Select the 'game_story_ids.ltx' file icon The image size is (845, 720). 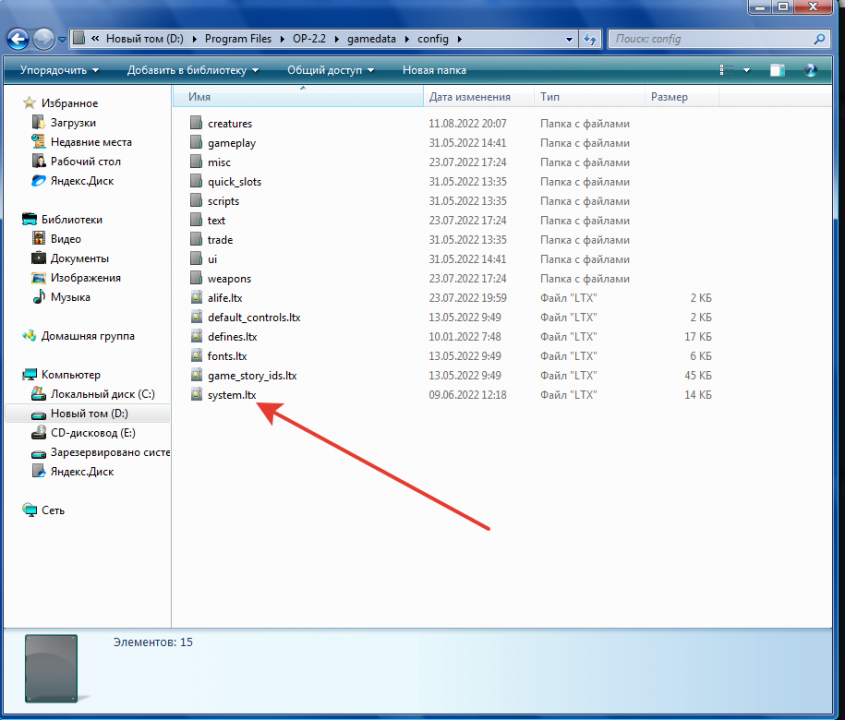(196, 375)
